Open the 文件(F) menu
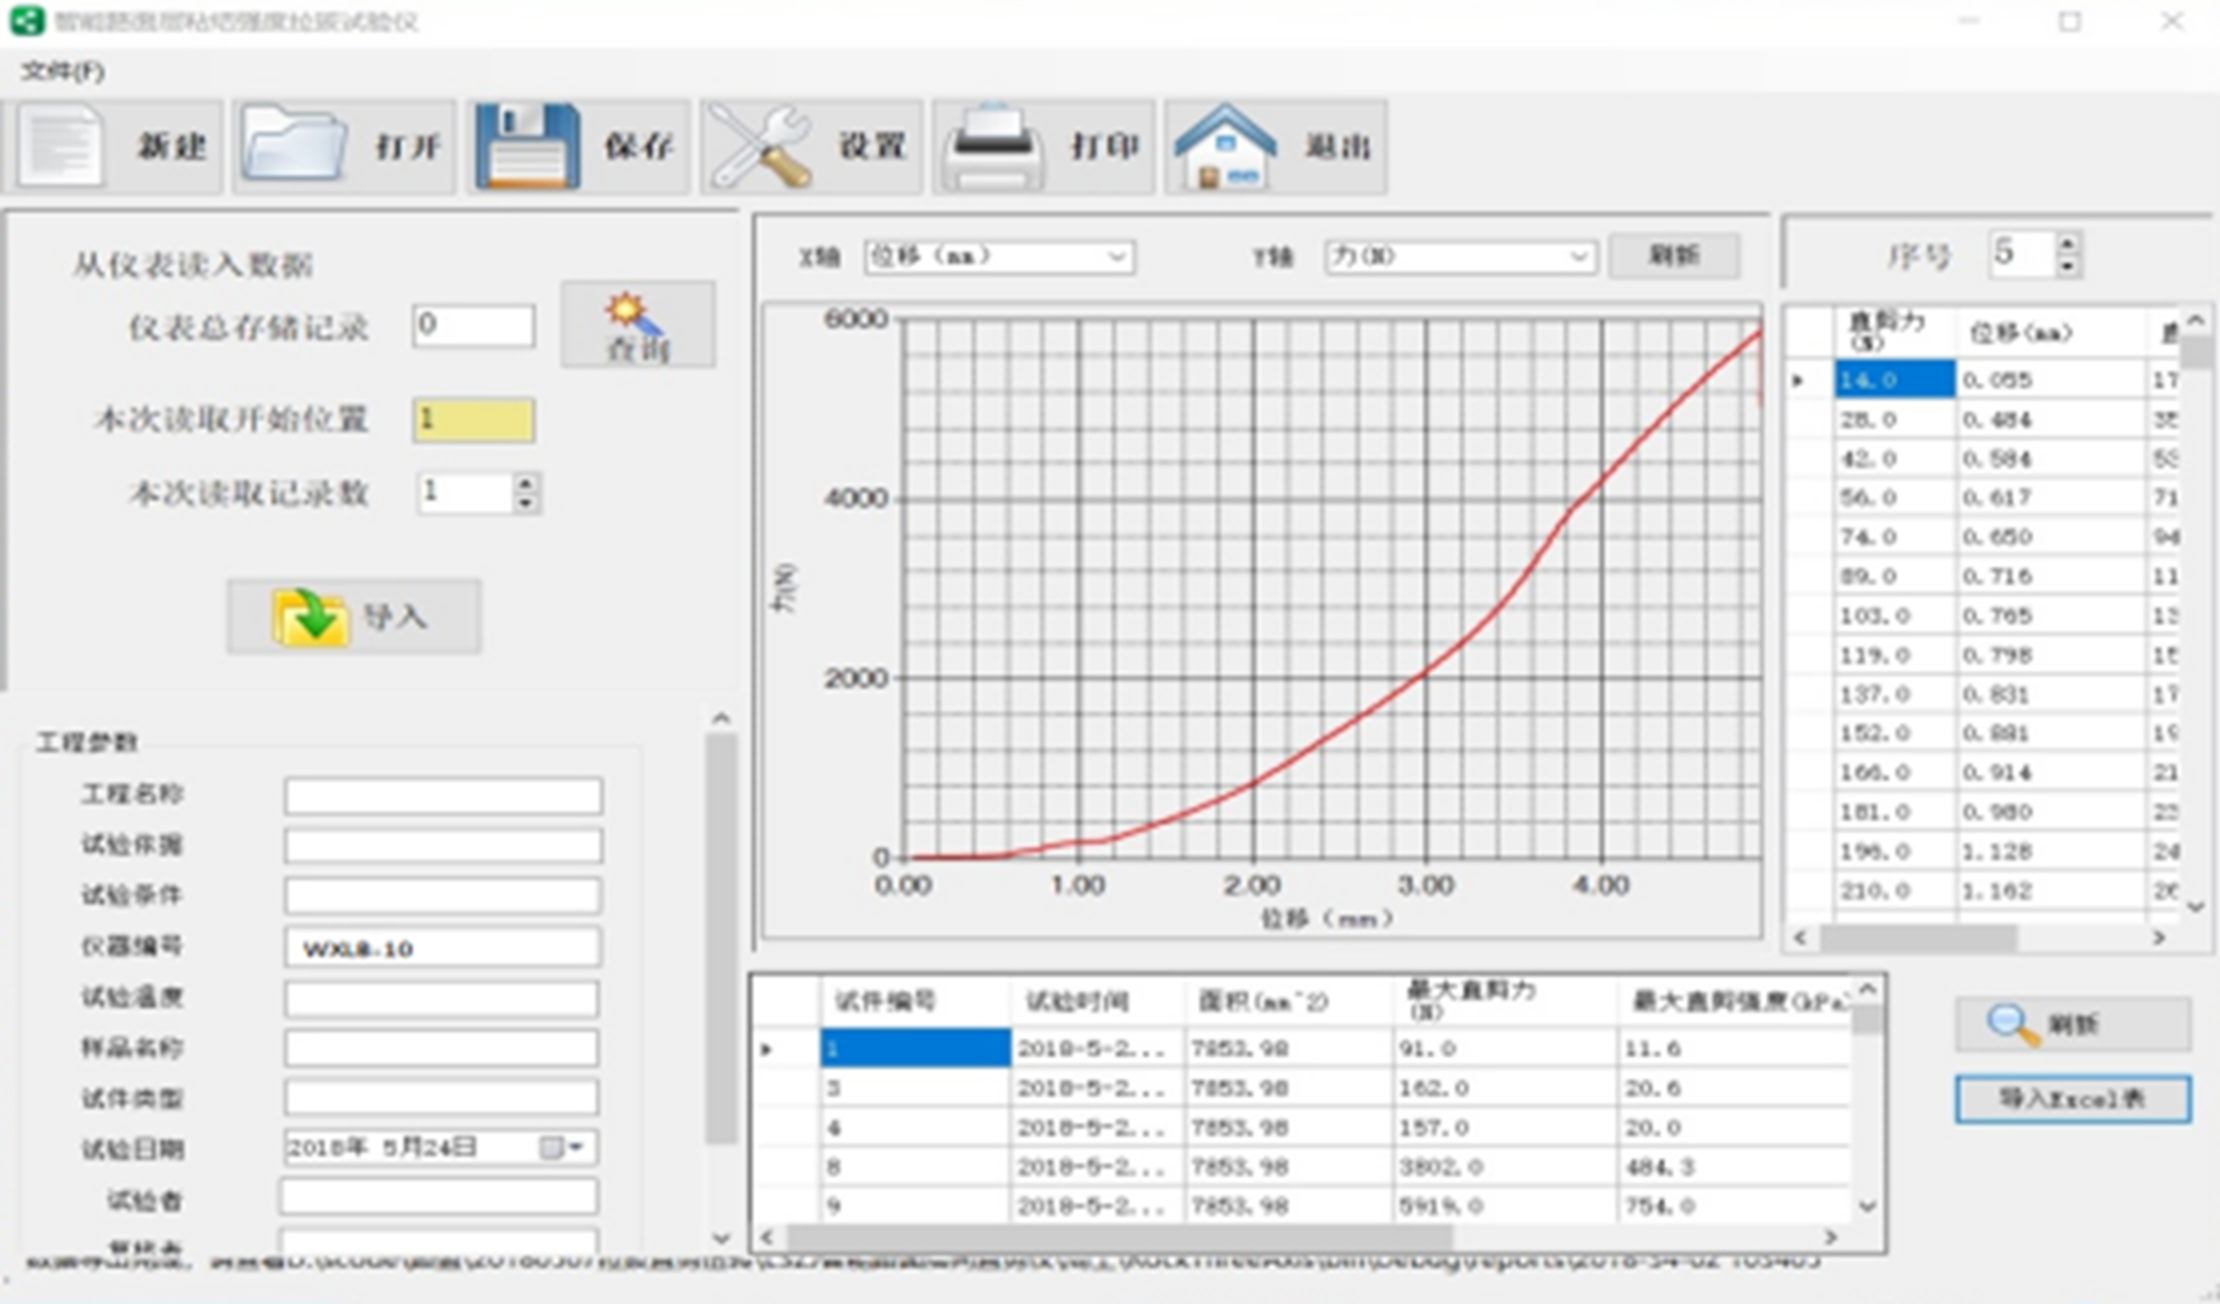This screenshot has width=2220, height=1304. [x=62, y=71]
